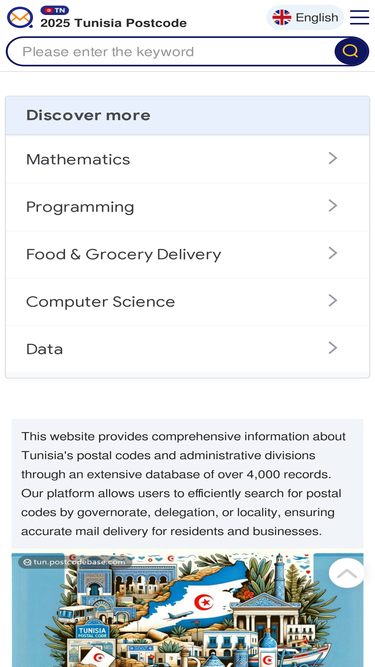This screenshot has width=375, height=667.
Task: Select the Computer Science item
Action: click(x=188, y=302)
